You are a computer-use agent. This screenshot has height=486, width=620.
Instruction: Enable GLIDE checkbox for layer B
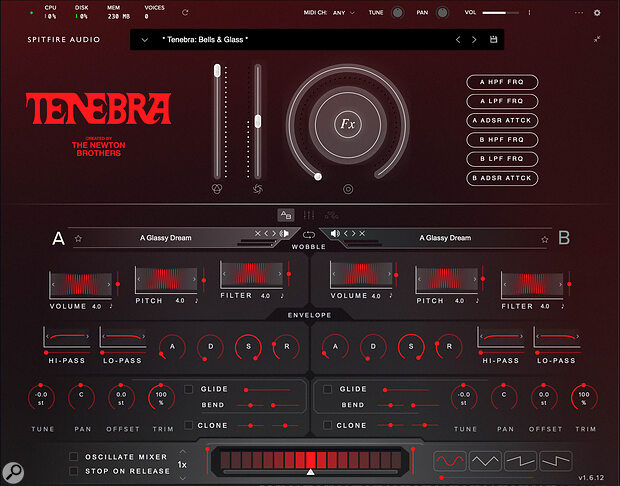point(327,389)
